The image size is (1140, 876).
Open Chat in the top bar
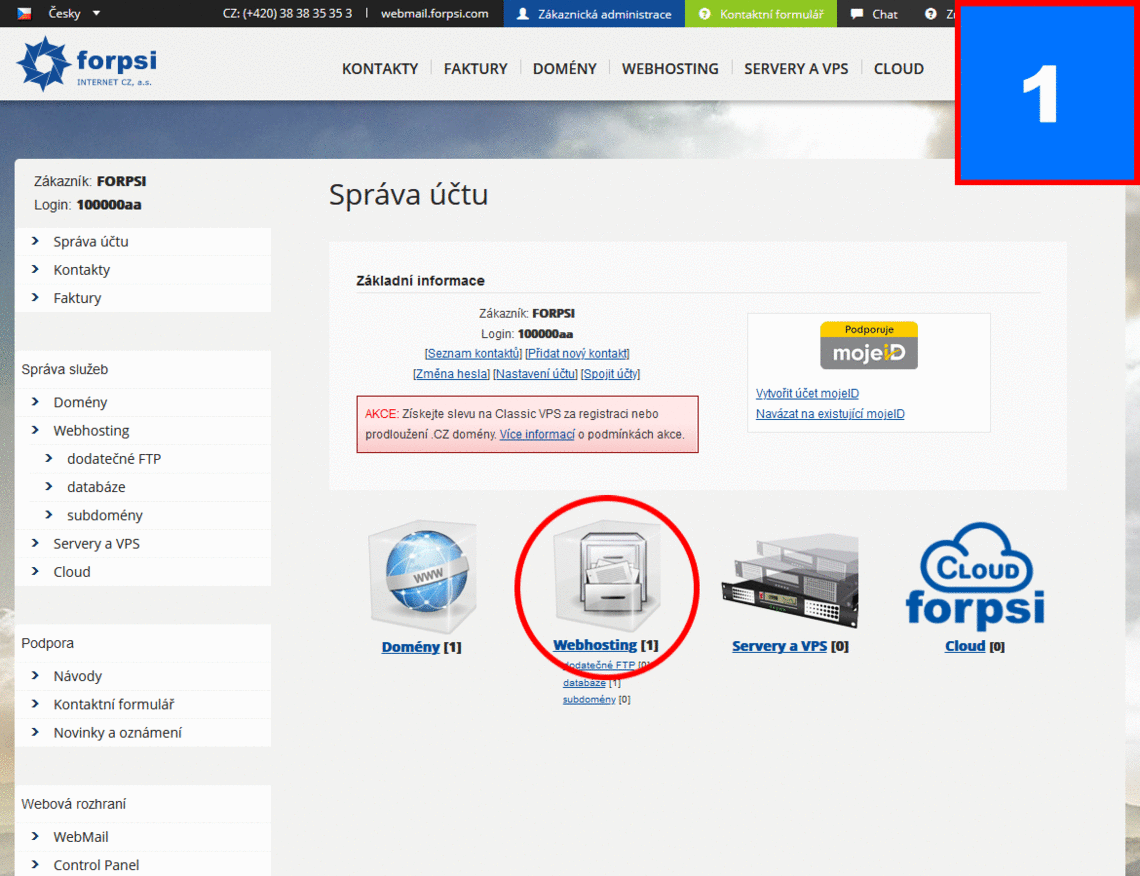click(874, 14)
